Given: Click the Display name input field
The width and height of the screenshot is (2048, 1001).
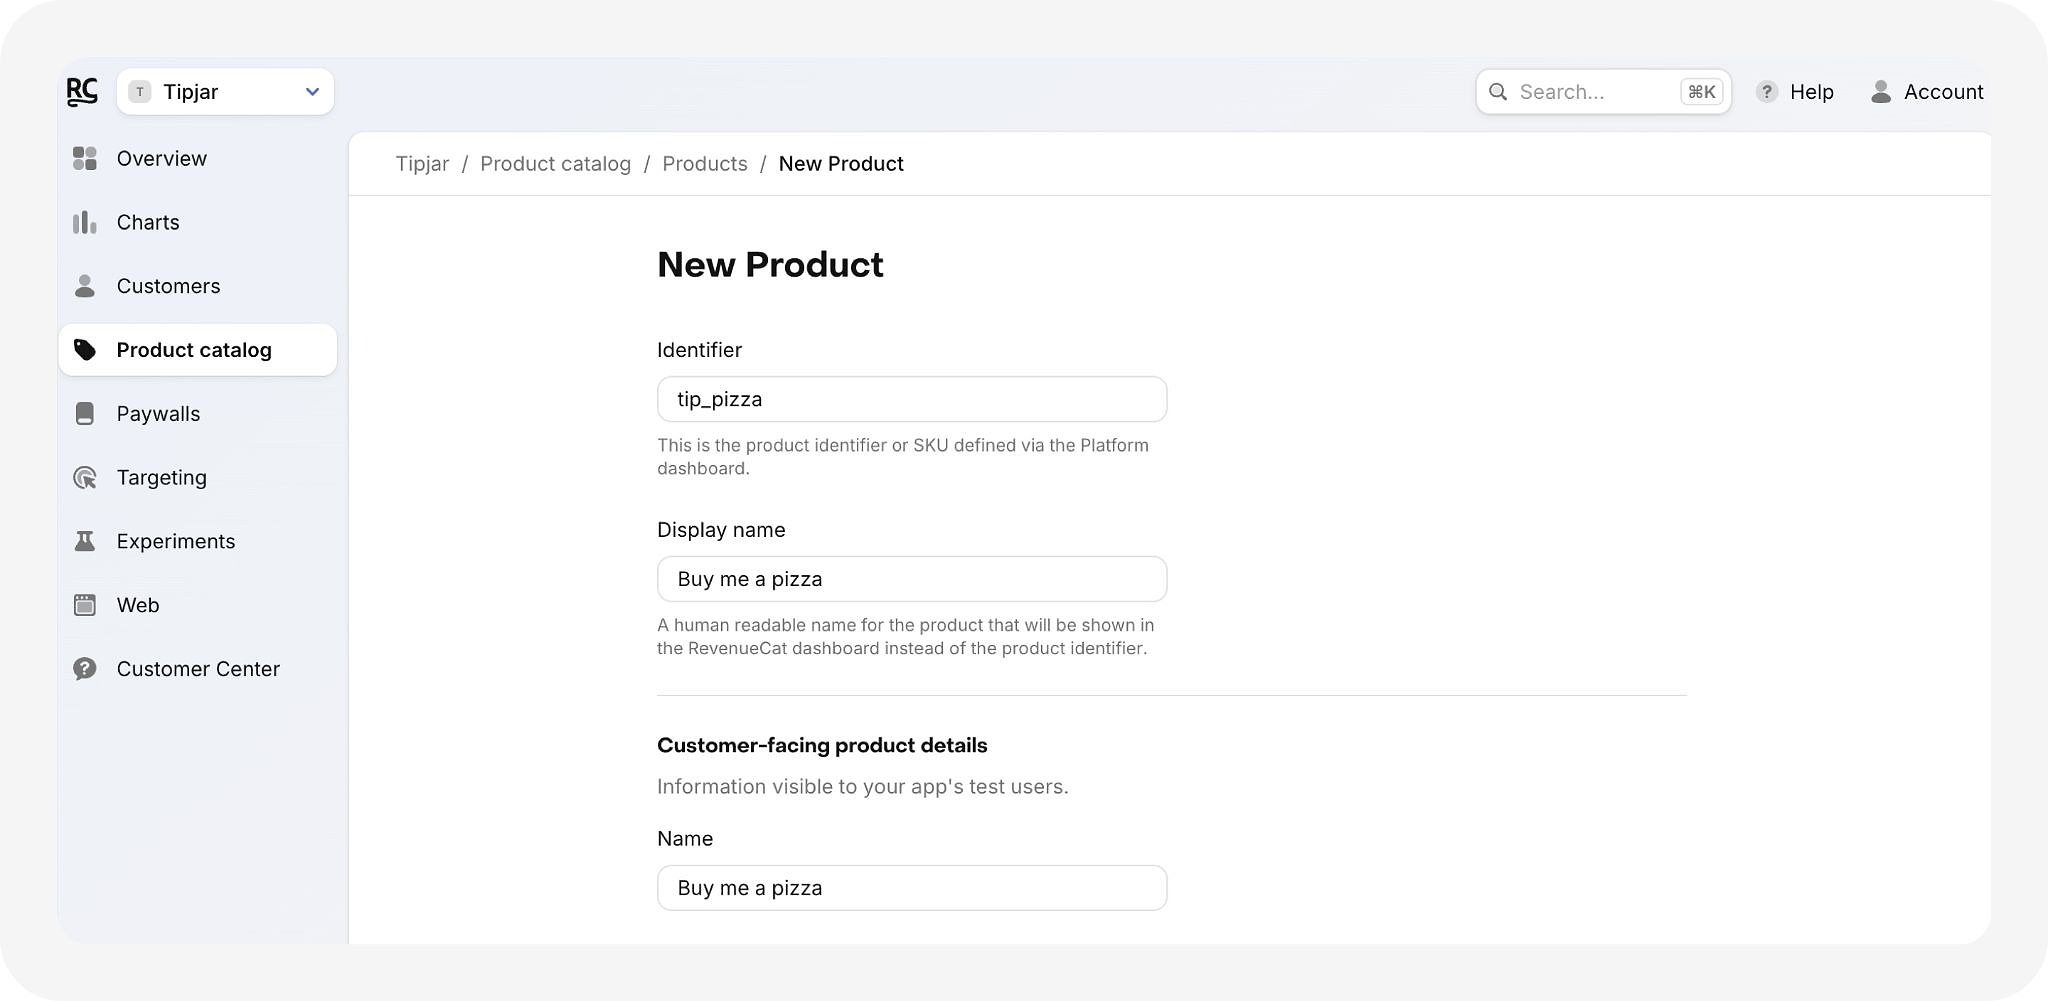Looking at the screenshot, I should tap(912, 579).
